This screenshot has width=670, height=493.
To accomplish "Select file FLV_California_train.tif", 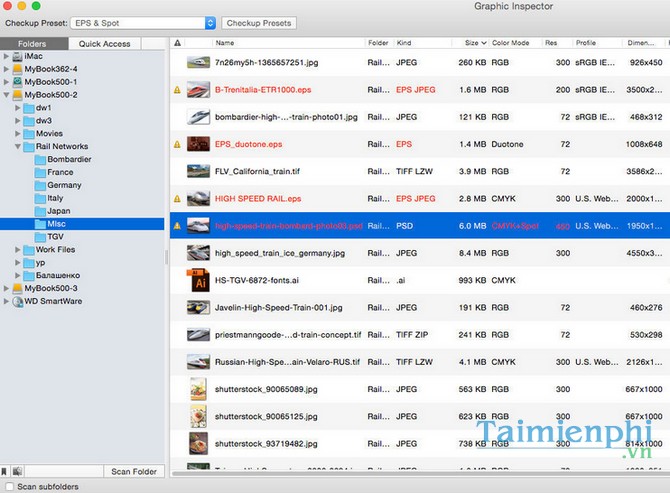I will pos(257,172).
